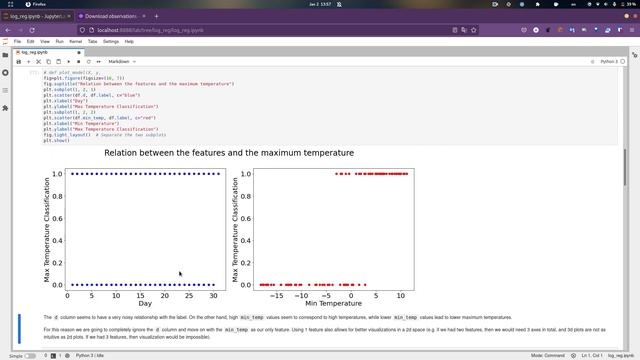This screenshot has height=360, width=640.
Task: Open the Run menu
Action: pyautogui.click(x=60, y=42)
